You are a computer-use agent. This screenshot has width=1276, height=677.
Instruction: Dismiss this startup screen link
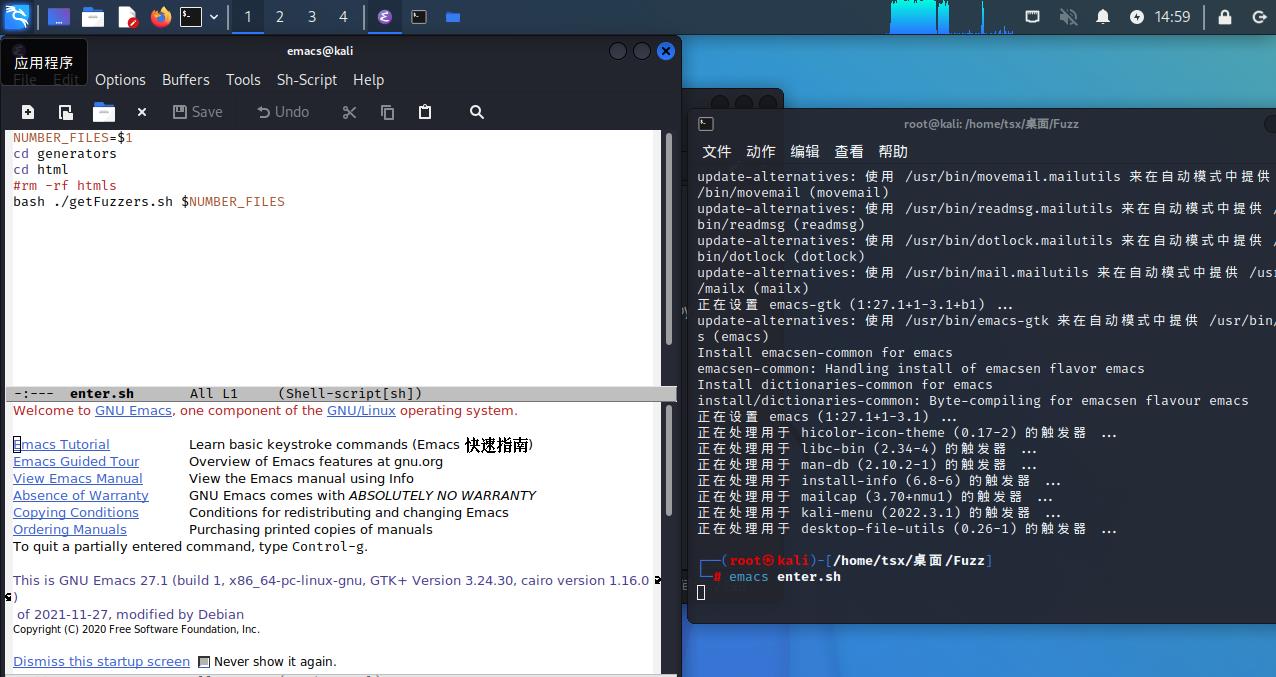[101, 661]
